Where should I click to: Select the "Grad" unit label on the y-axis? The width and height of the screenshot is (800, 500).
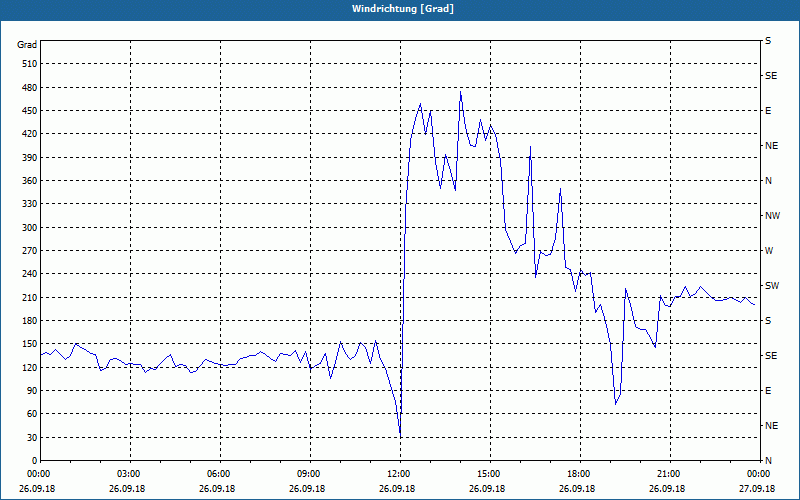click(x=27, y=45)
